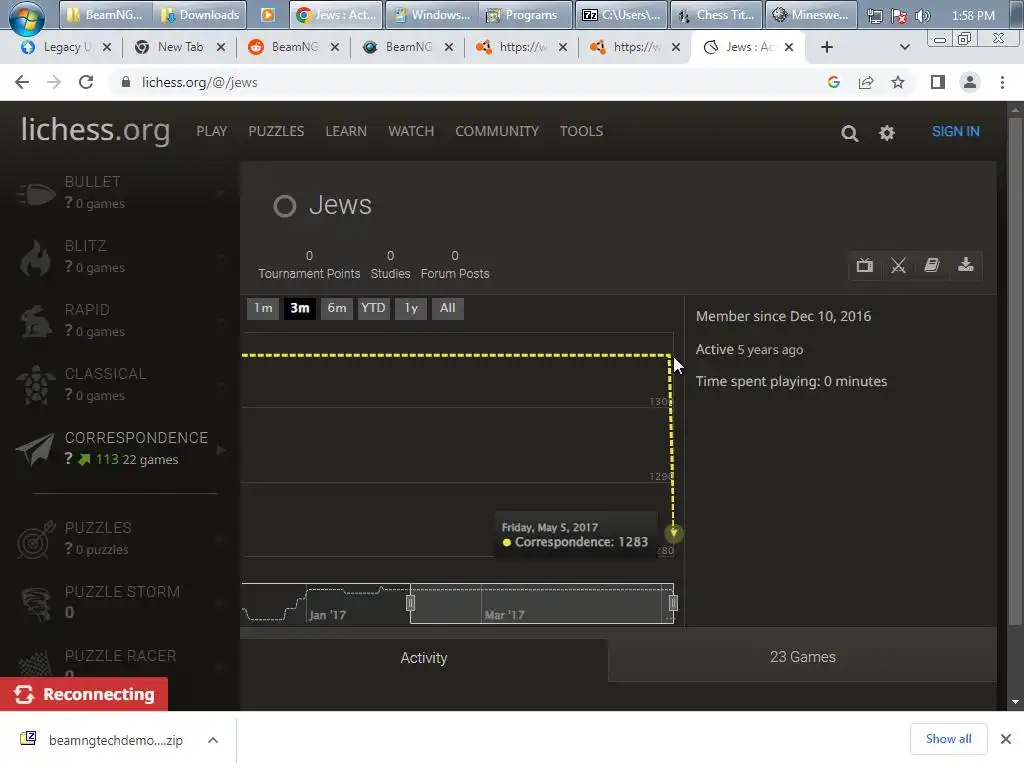Click Show all downloads button
The height and width of the screenshot is (768, 1024).
point(948,739)
